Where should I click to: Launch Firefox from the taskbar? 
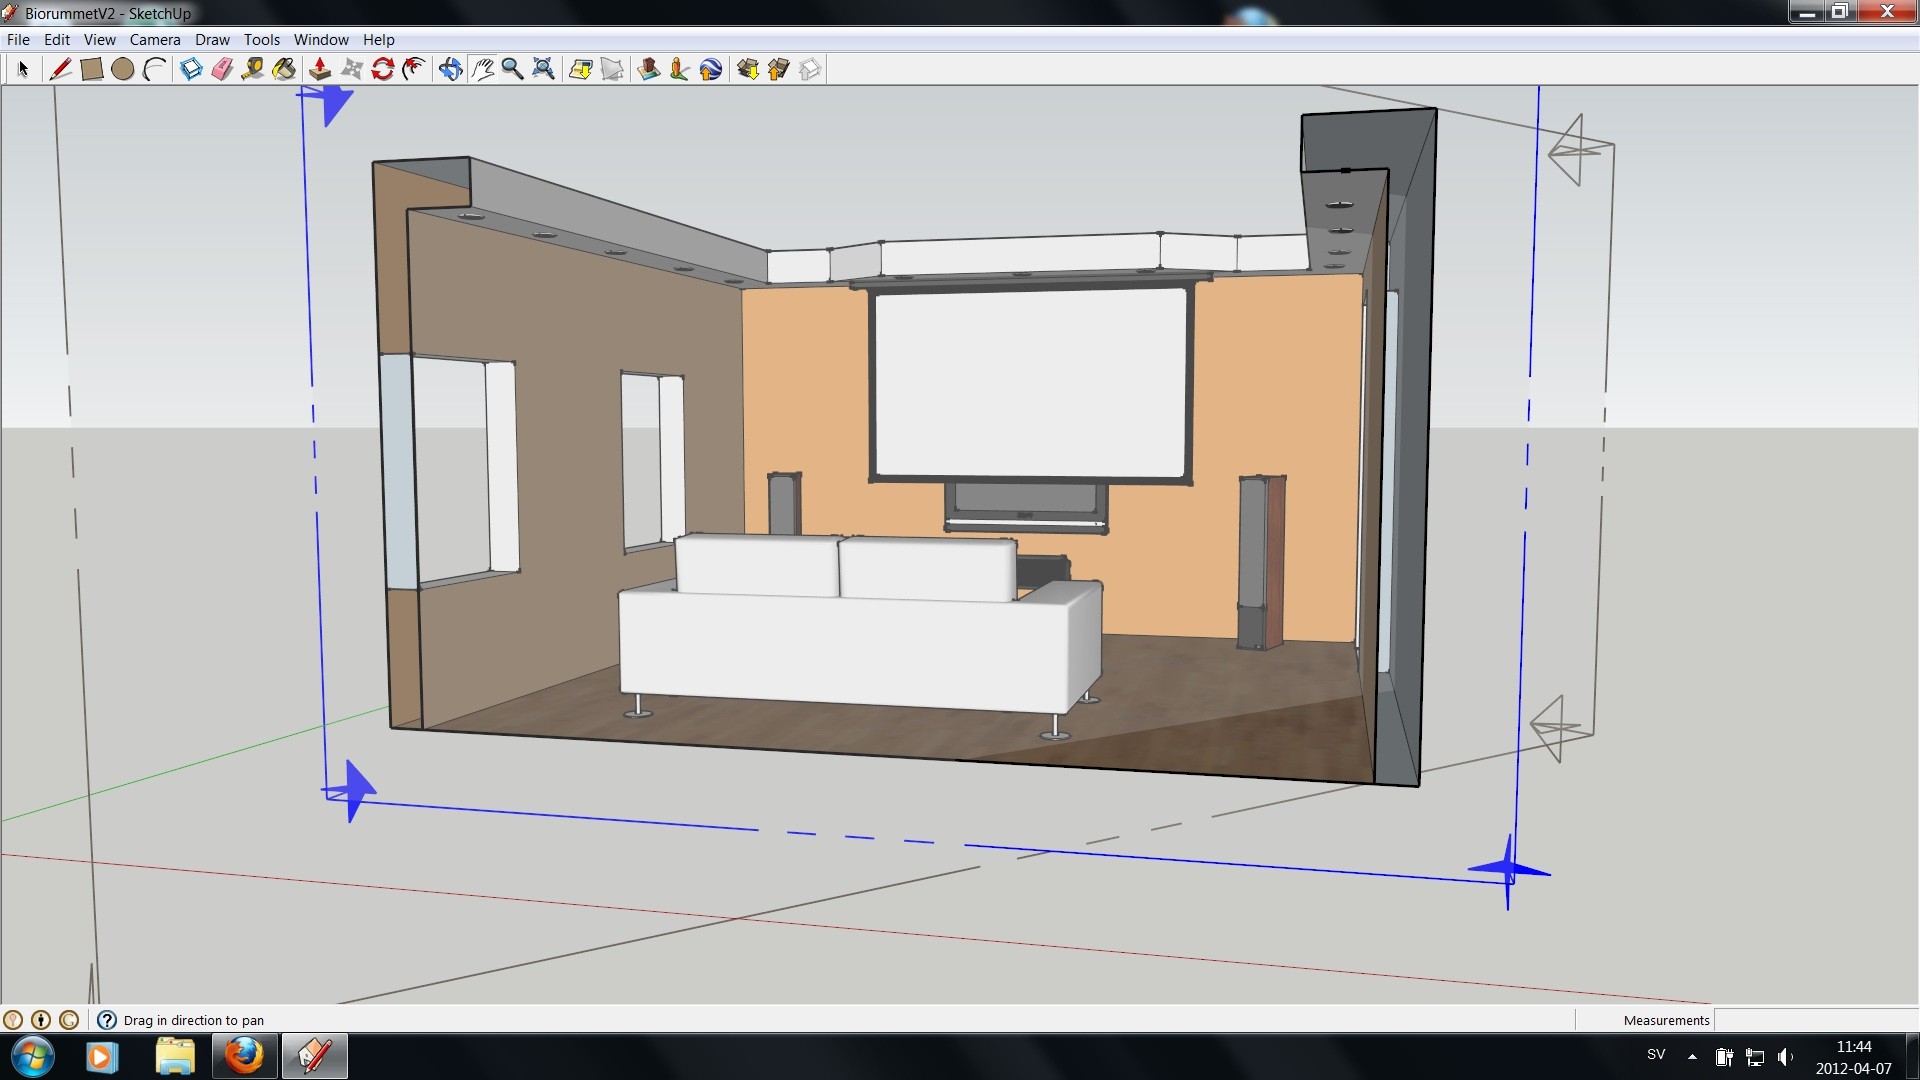243,1056
